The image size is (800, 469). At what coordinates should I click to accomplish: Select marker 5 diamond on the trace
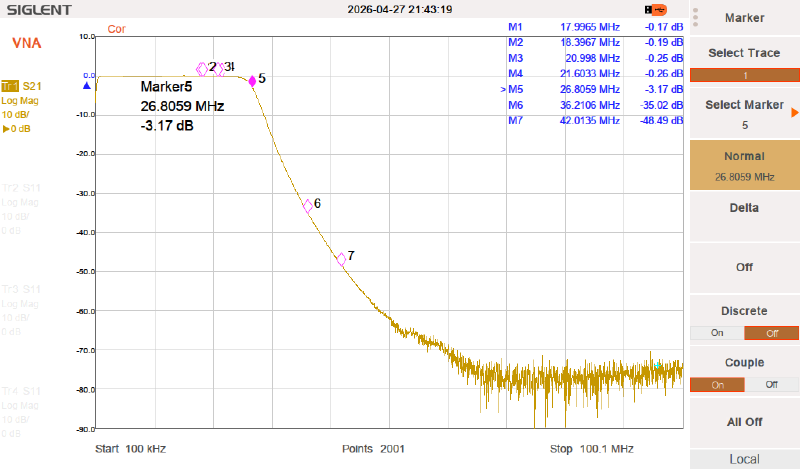[x=252, y=81]
